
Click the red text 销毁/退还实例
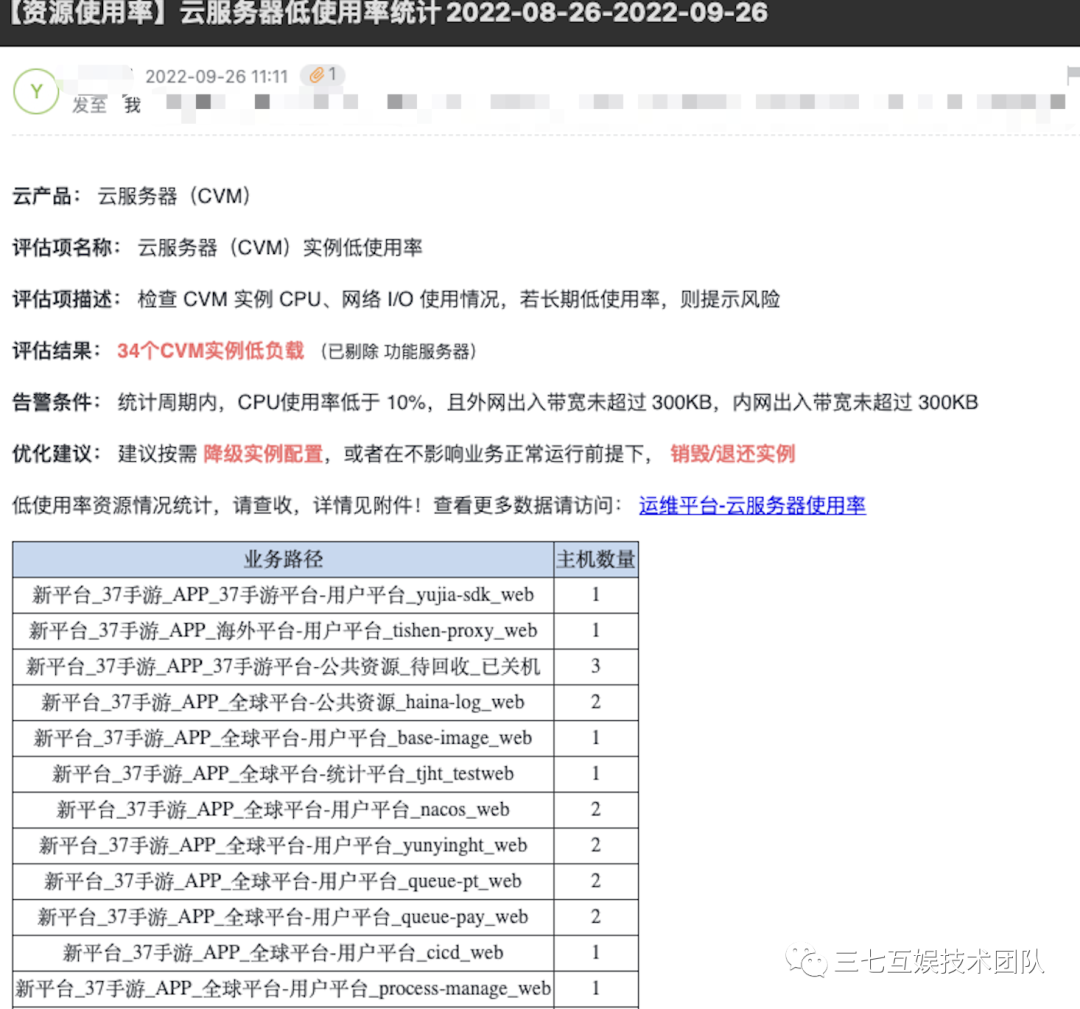coord(733,454)
